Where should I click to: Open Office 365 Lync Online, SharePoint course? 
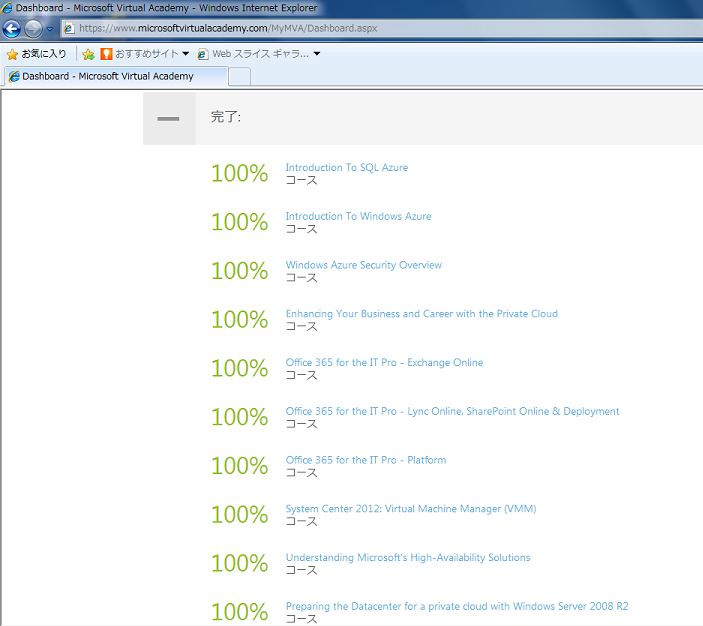point(452,411)
